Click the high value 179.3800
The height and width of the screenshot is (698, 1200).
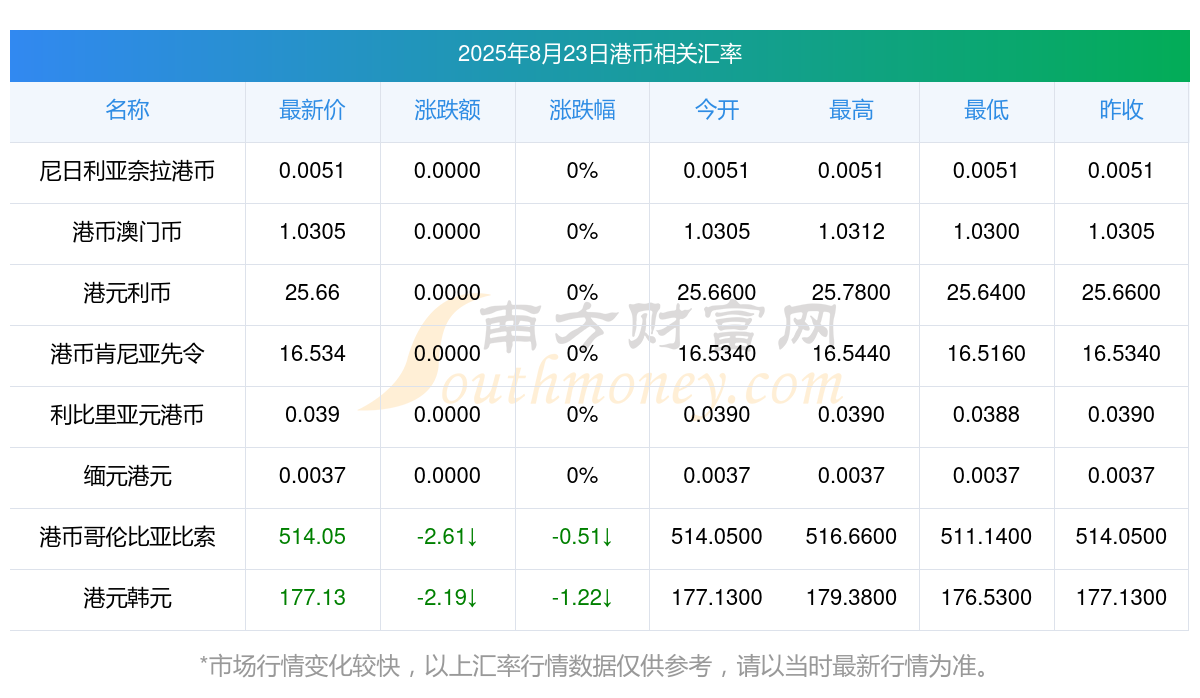coord(851,598)
